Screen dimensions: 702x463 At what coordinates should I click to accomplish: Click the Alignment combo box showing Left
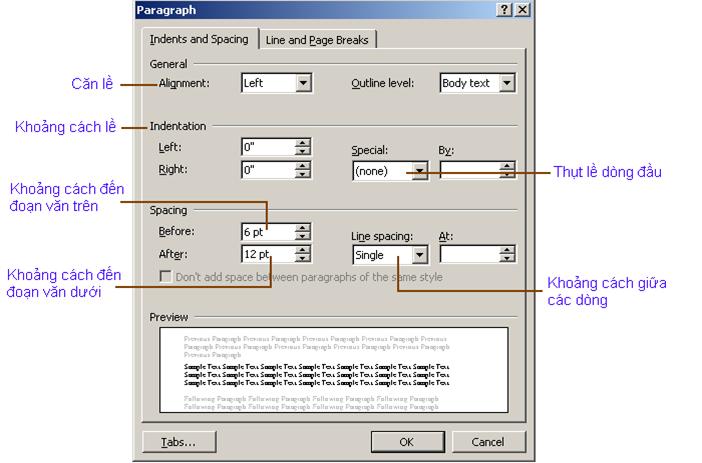coord(277,83)
